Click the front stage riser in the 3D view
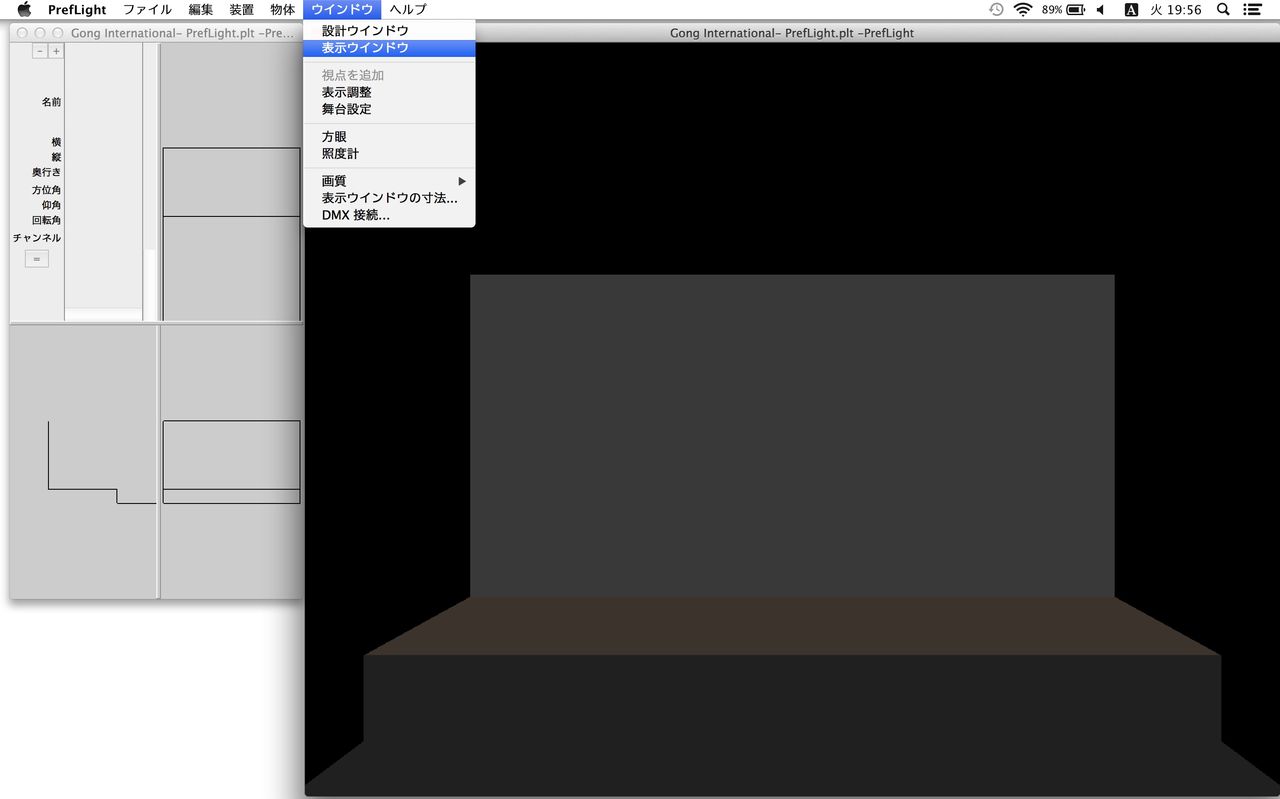1280x799 pixels. (x=792, y=700)
